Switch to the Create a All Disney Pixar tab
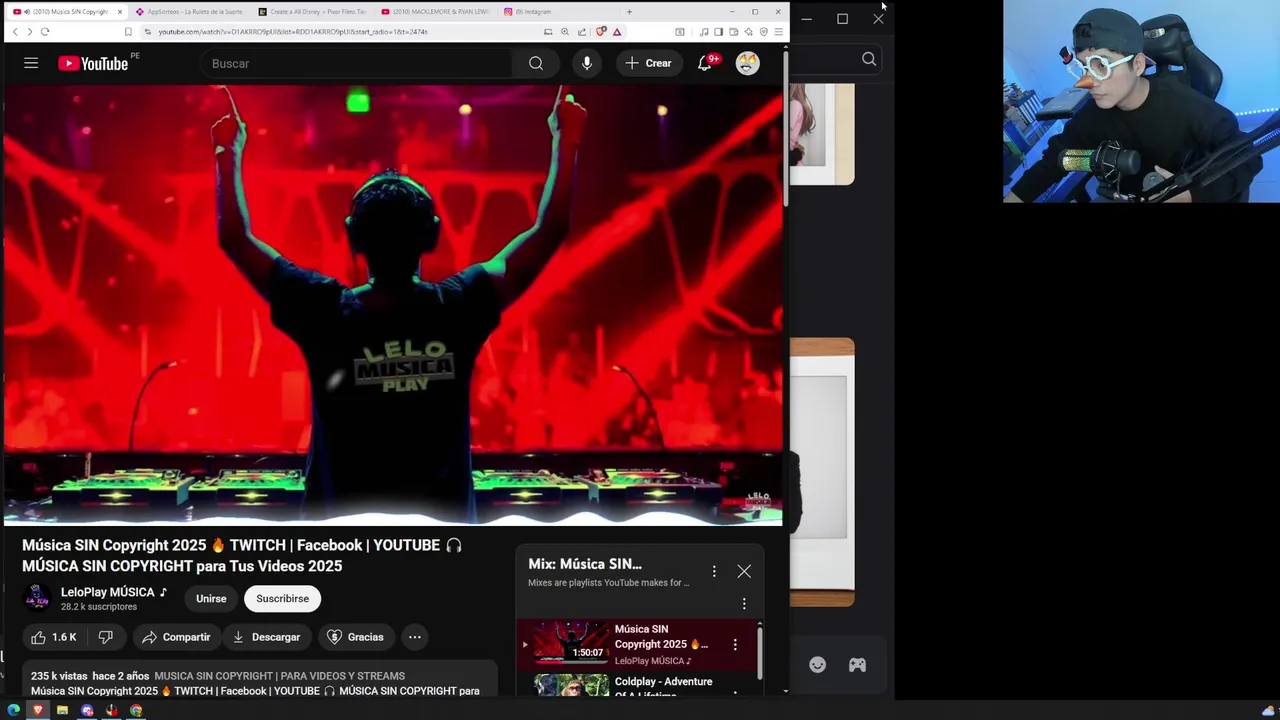Image resolution: width=1280 pixels, height=720 pixels. coord(312,12)
